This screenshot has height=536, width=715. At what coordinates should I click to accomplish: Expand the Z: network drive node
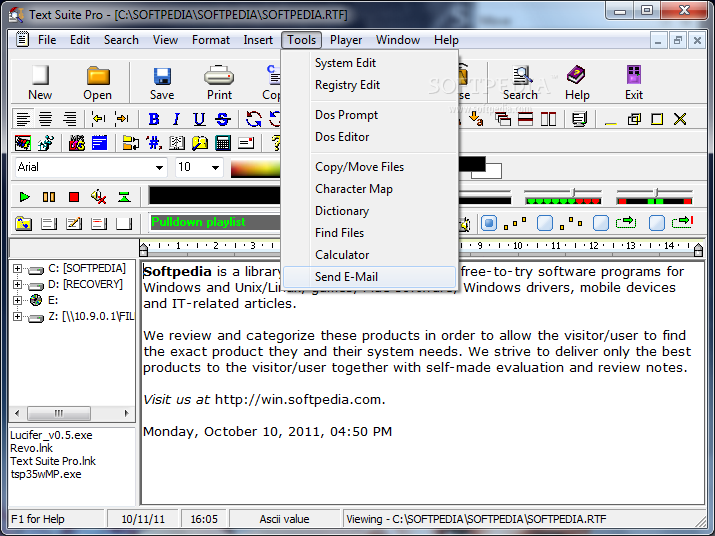(x=17, y=316)
